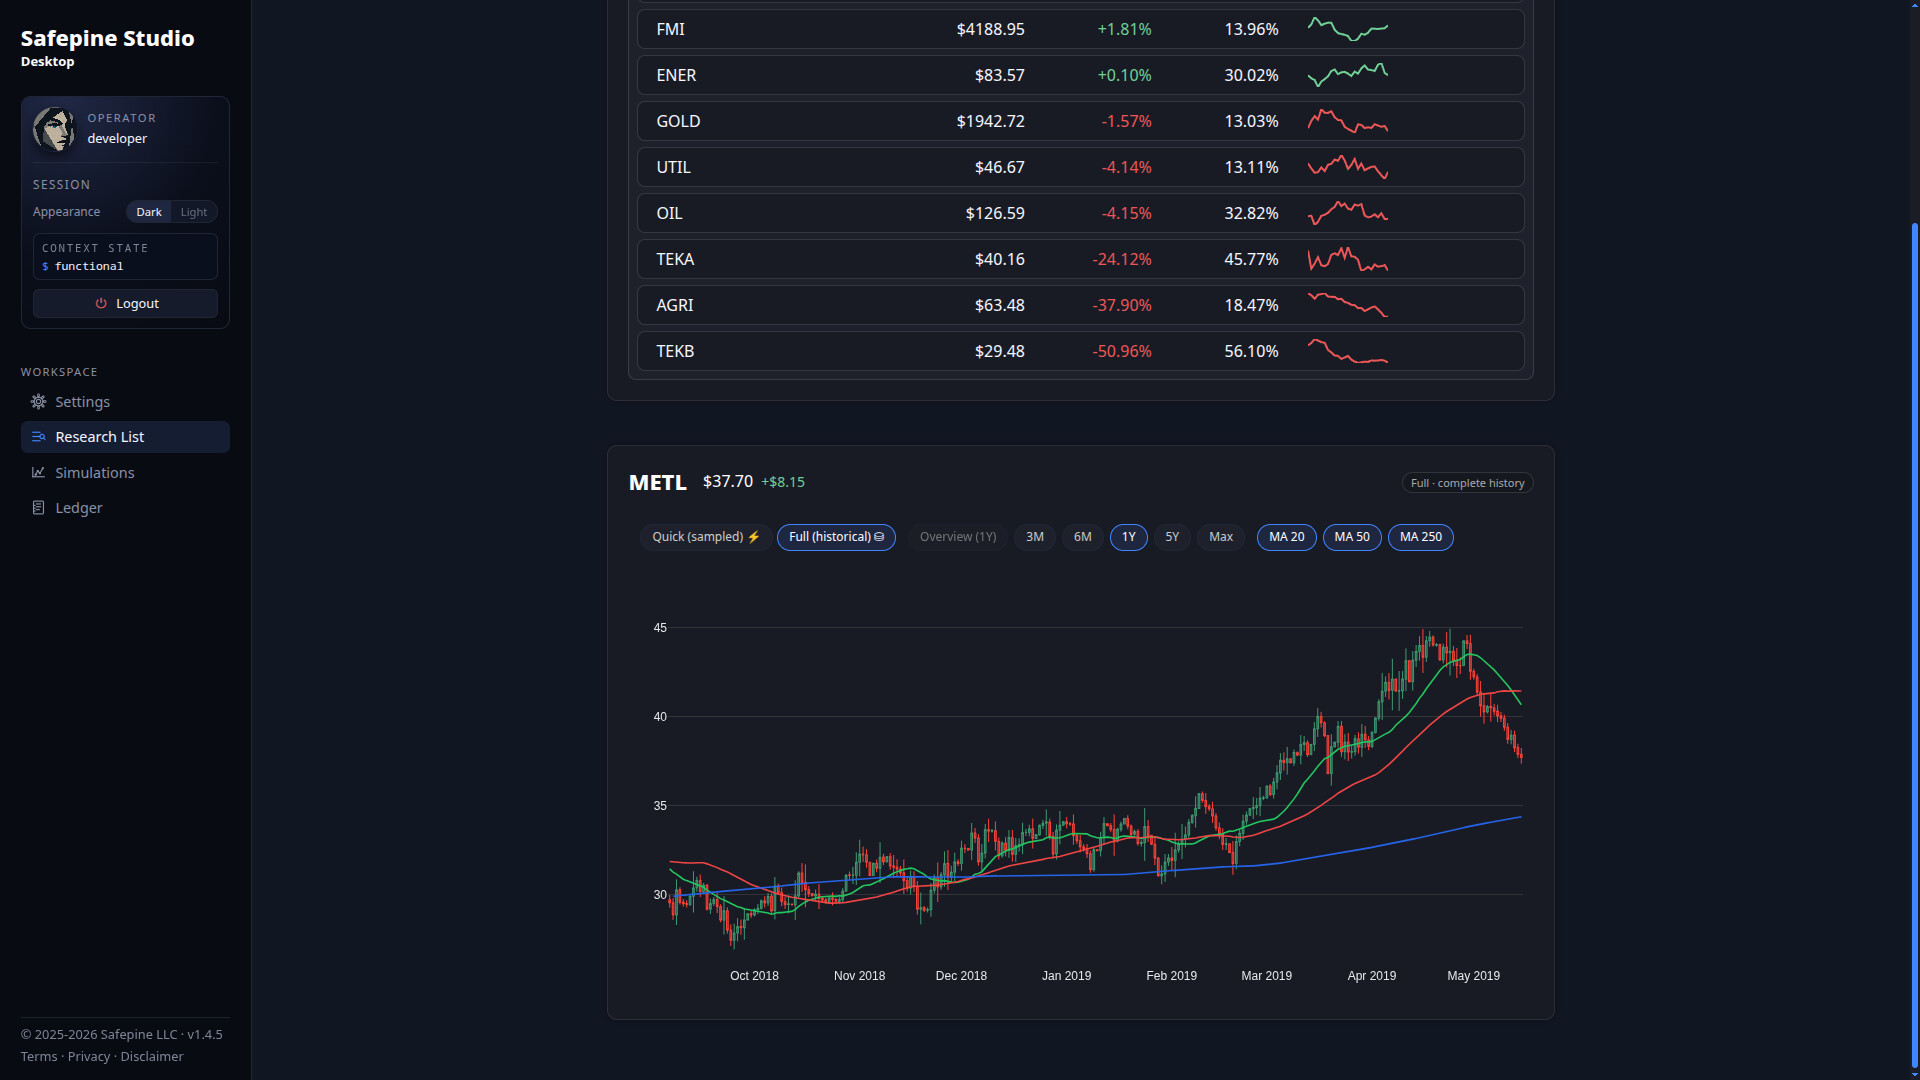This screenshot has height=1080, width=1920.
Task: Open the Privacy footer link
Action: [89, 1057]
